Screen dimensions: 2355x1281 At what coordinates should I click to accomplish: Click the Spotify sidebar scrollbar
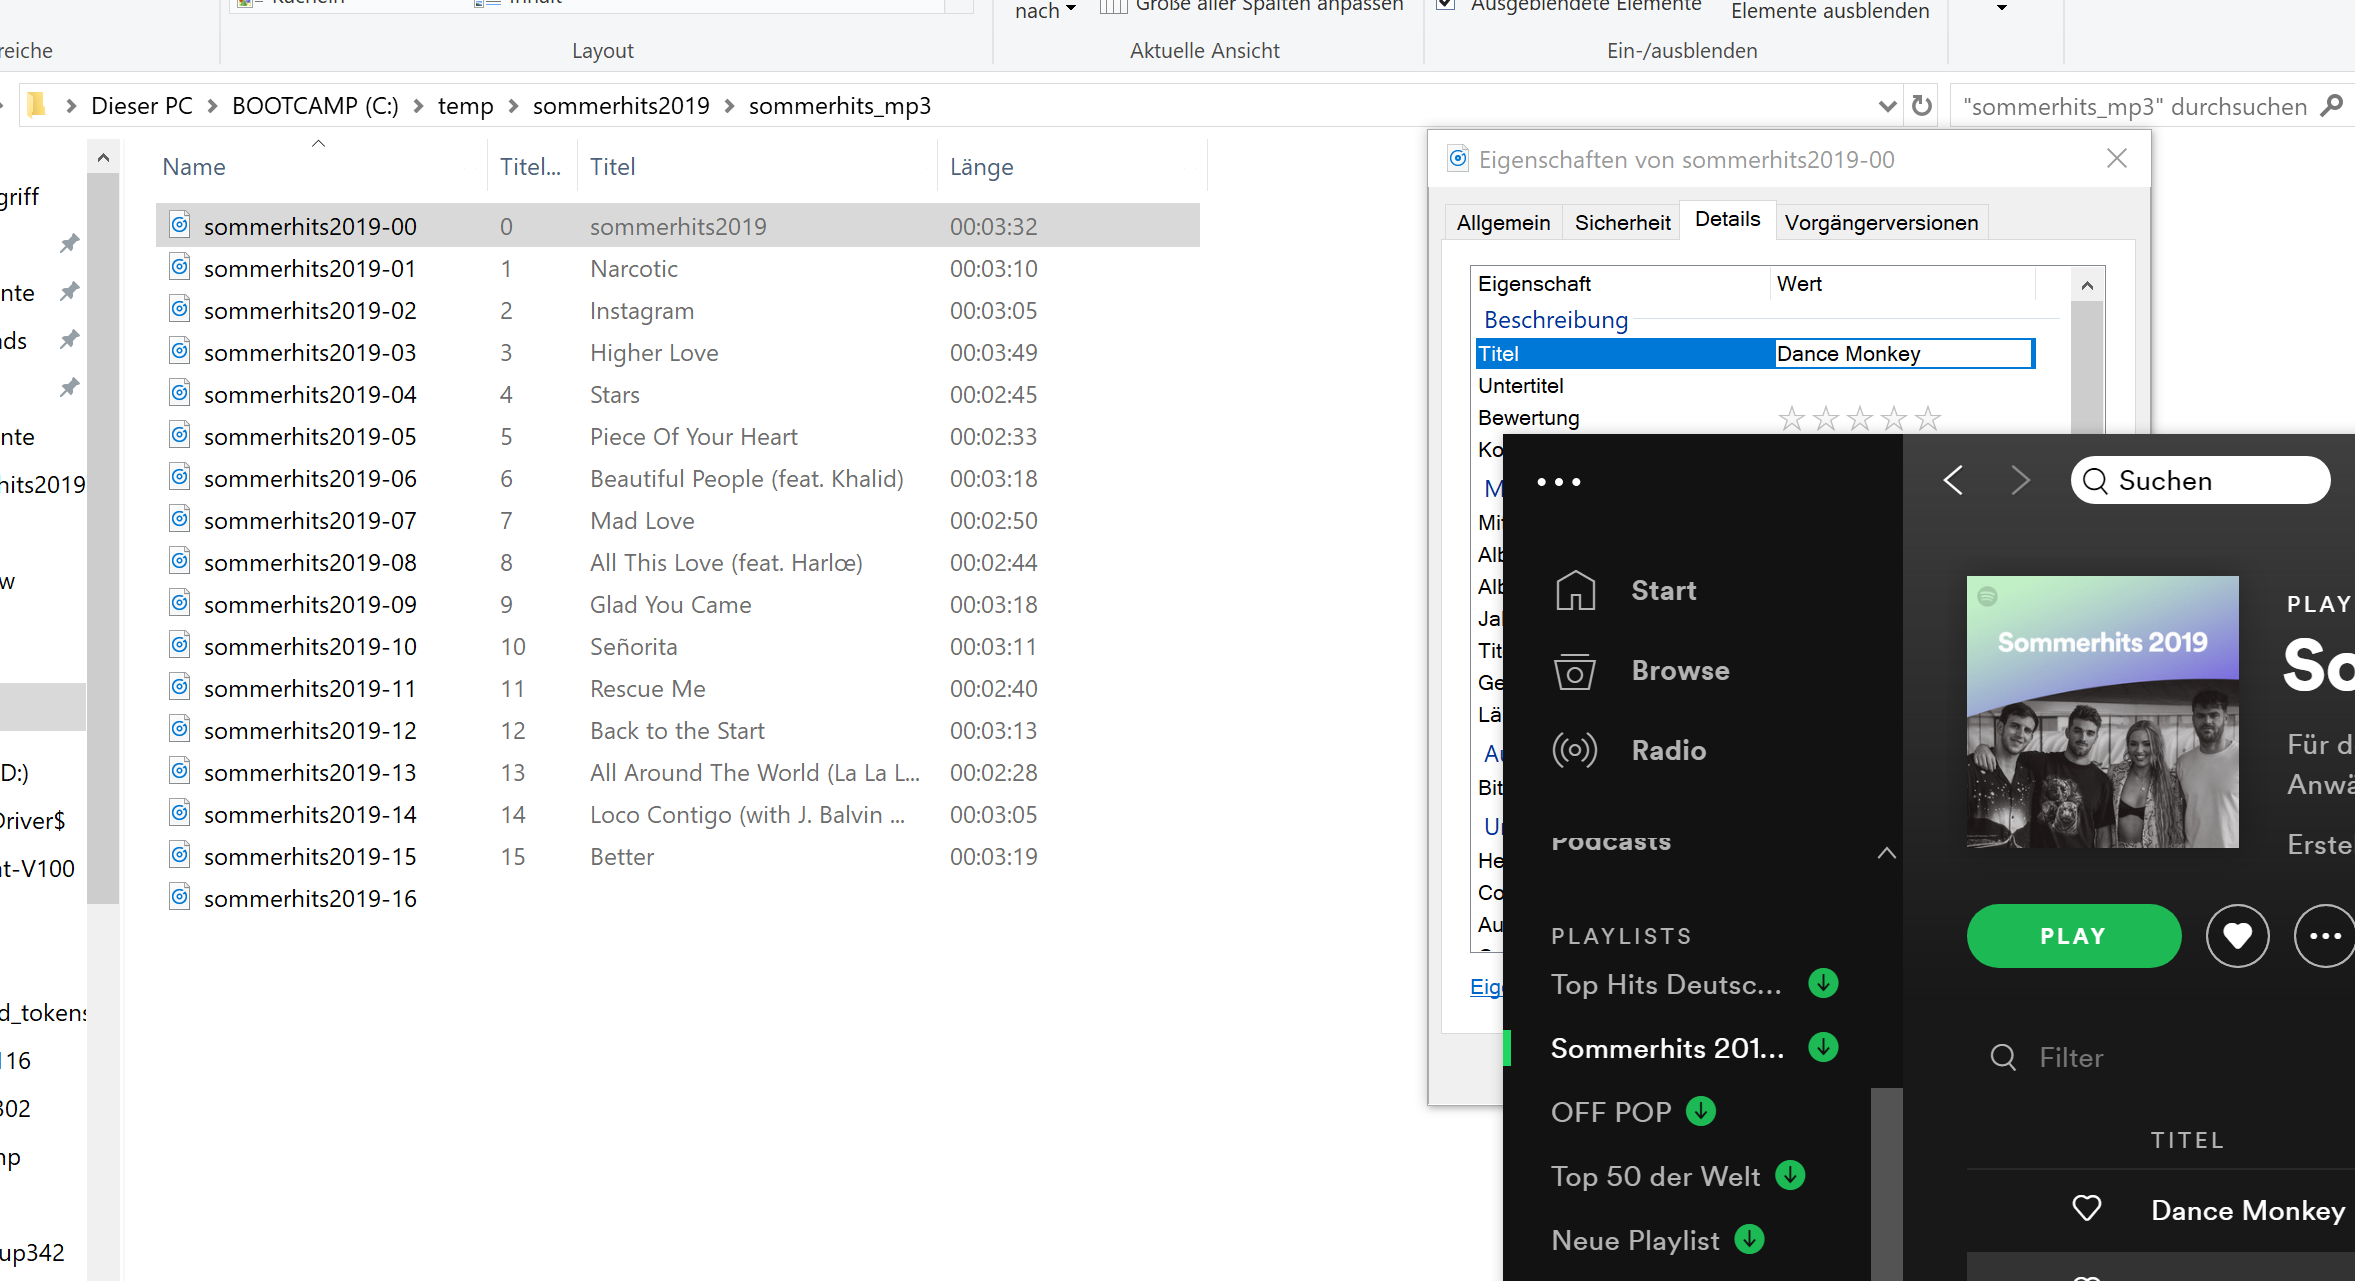click(1886, 1183)
